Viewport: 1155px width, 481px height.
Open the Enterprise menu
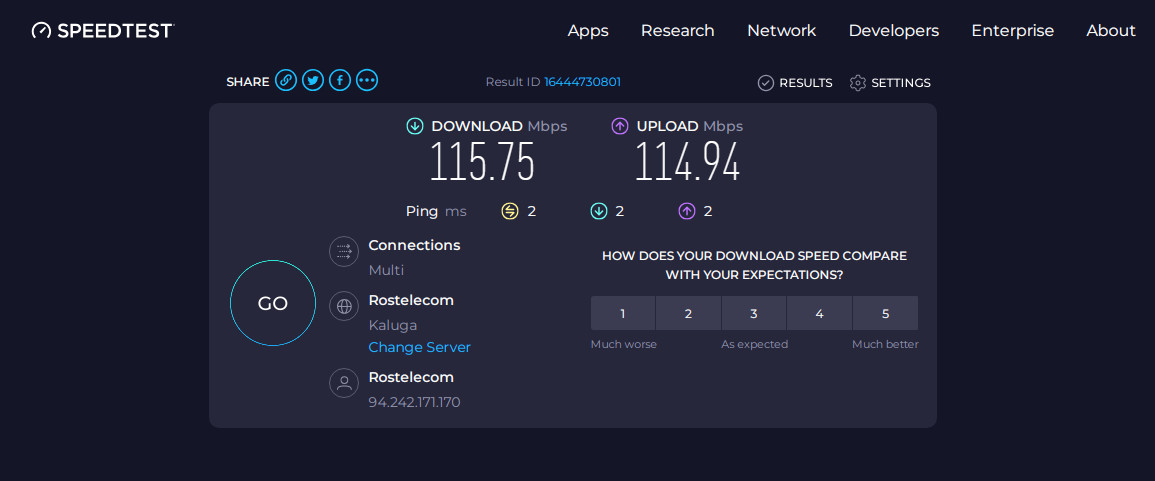pyautogui.click(x=1013, y=31)
